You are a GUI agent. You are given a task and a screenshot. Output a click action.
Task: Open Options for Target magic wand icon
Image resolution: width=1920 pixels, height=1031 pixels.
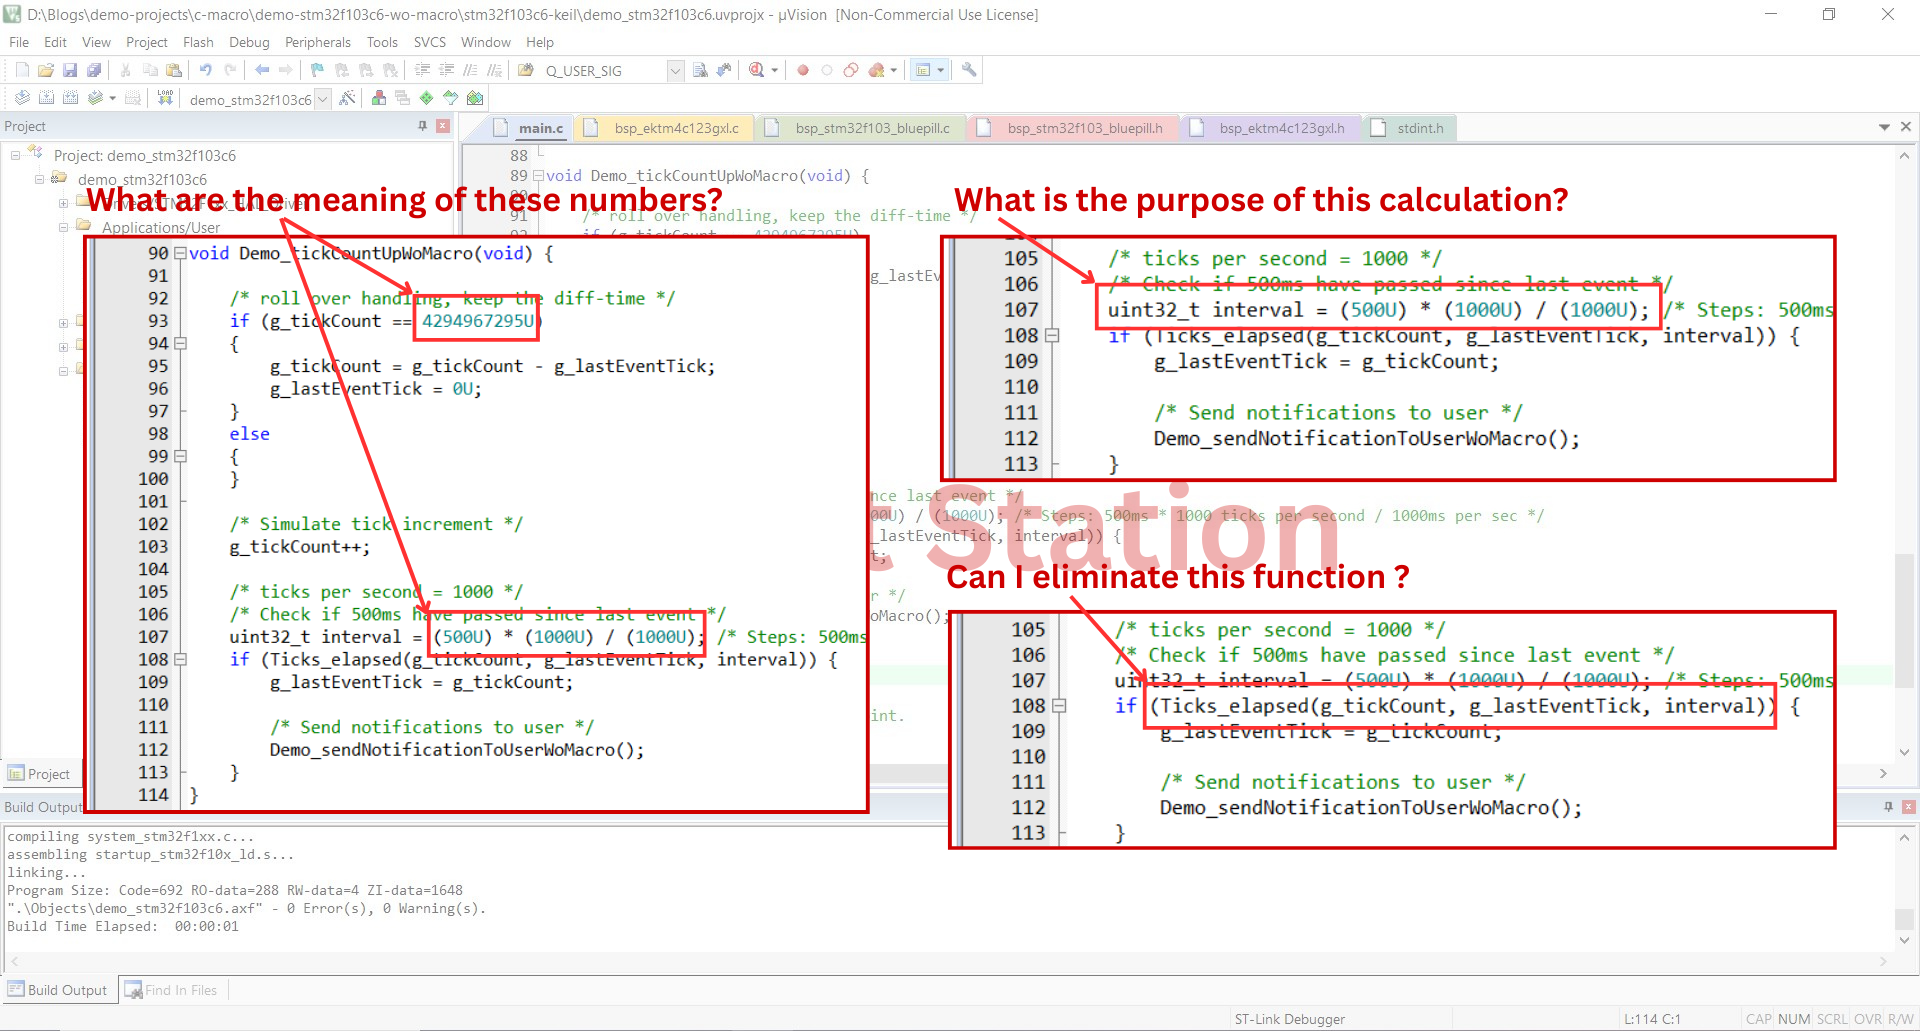[347, 98]
